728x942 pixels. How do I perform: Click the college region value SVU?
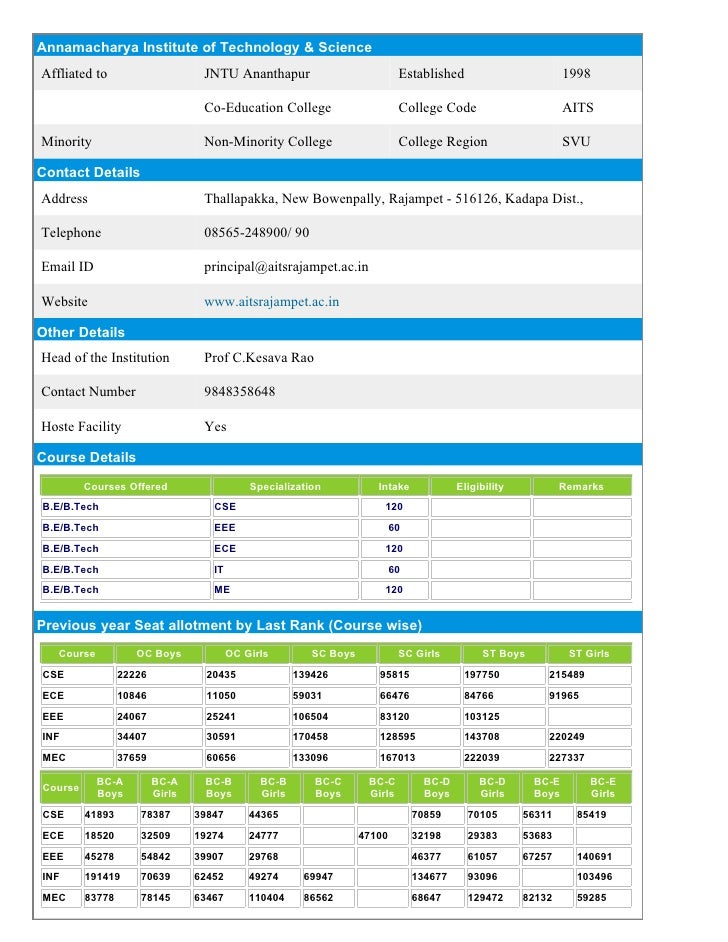pyautogui.click(x=576, y=142)
